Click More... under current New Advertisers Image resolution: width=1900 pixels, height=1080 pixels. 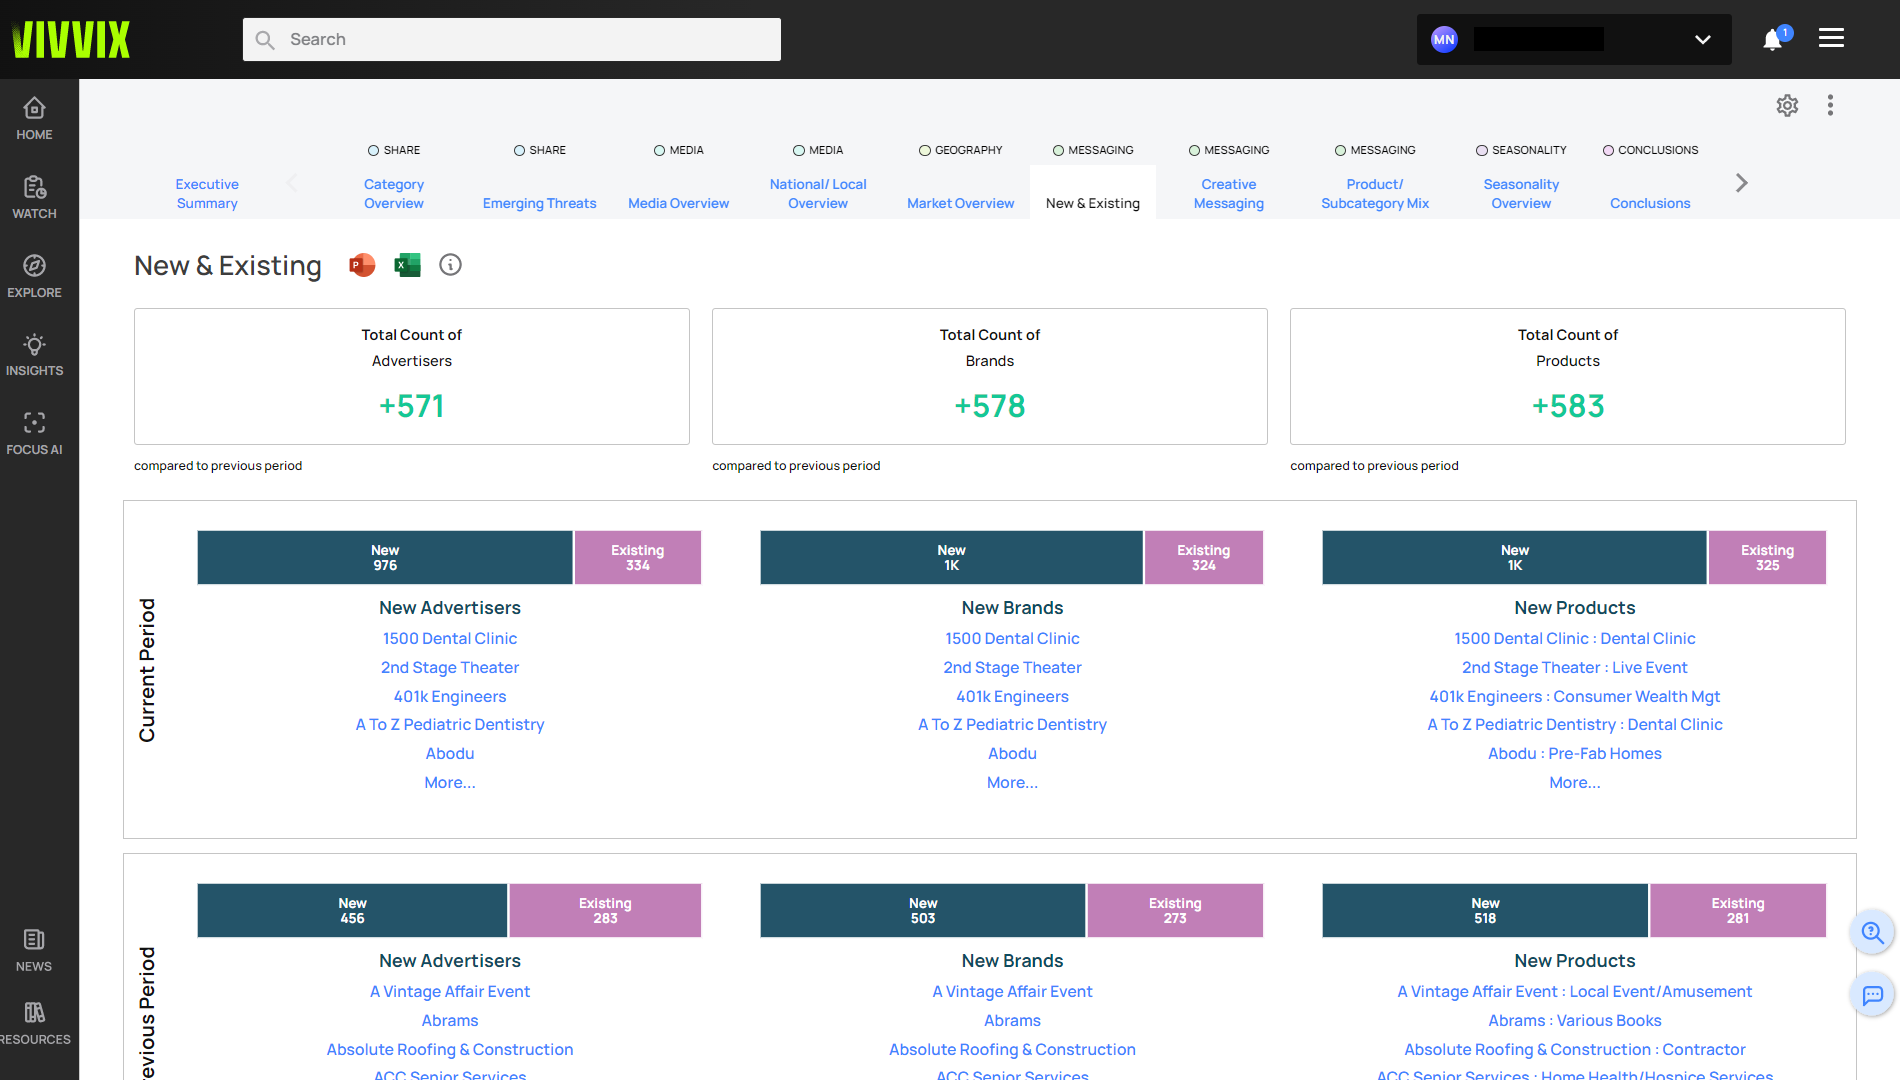click(x=449, y=783)
